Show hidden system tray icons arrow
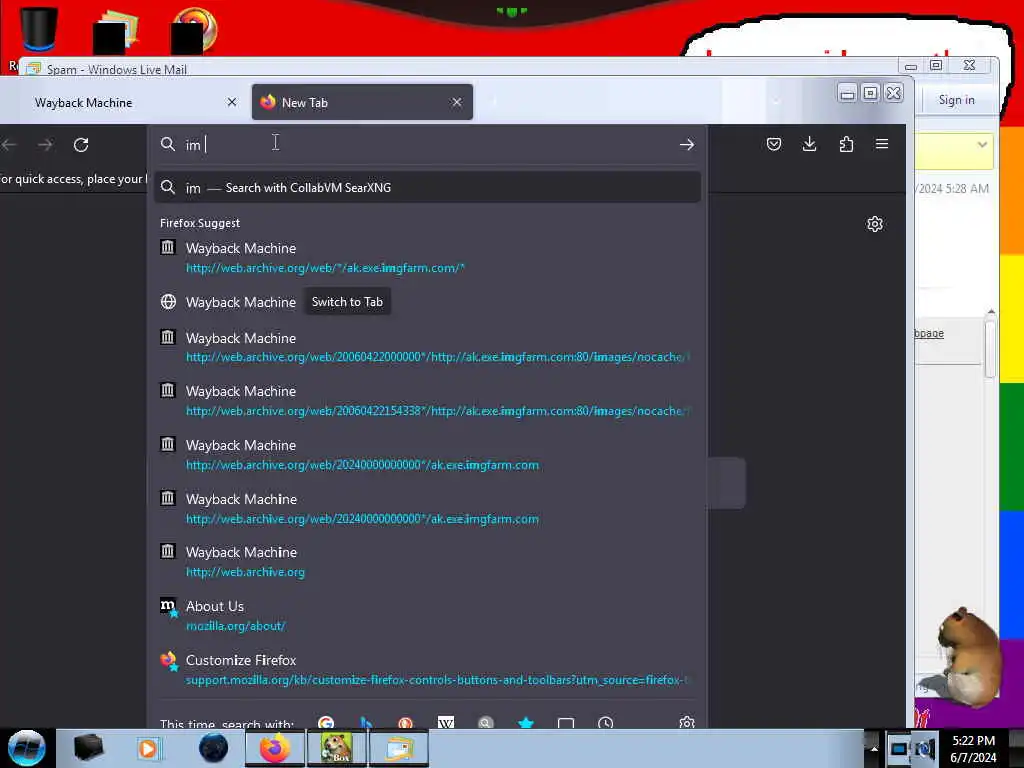Screen dimensions: 1024x768 pos(873,748)
